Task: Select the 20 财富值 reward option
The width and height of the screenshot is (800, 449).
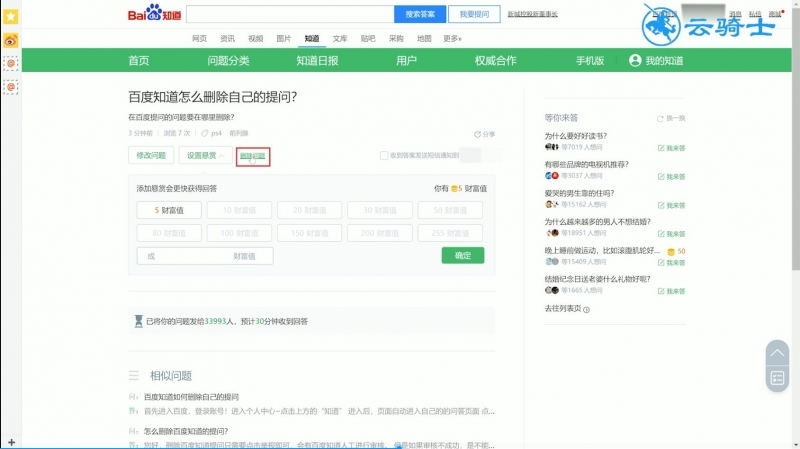Action: (309, 210)
